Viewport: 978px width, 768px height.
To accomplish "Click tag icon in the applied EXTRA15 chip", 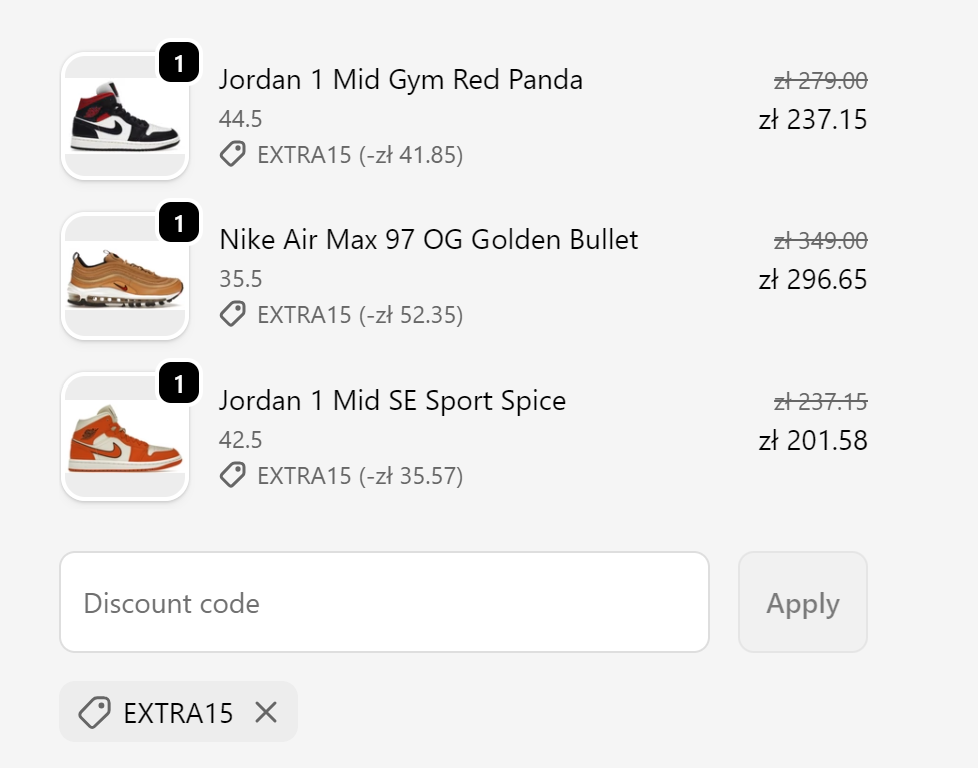I will click(95, 712).
